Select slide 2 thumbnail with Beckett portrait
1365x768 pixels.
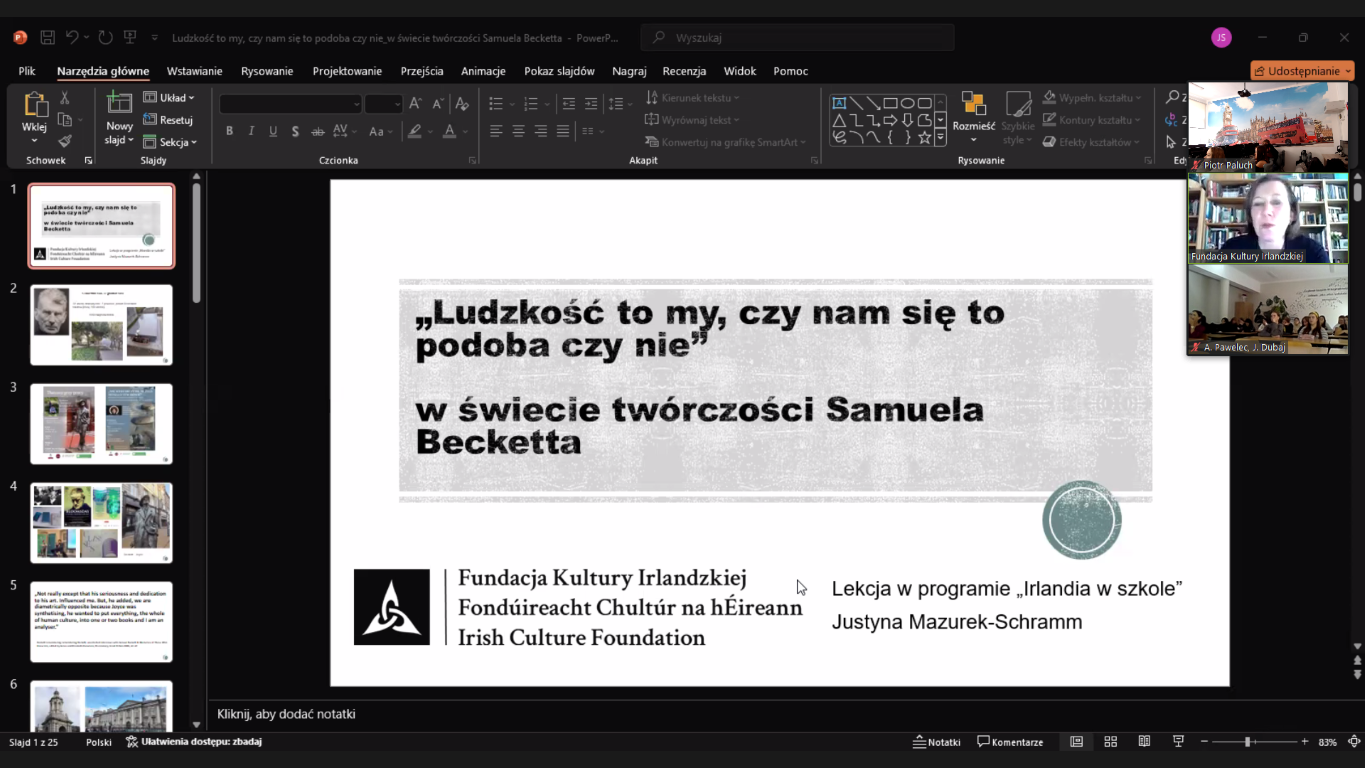coord(101,325)
